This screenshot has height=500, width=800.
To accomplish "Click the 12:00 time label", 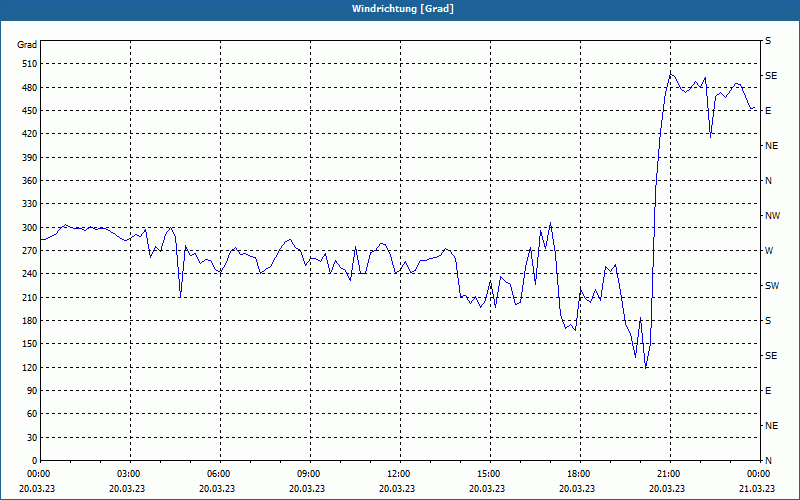I will click(398, 474).
